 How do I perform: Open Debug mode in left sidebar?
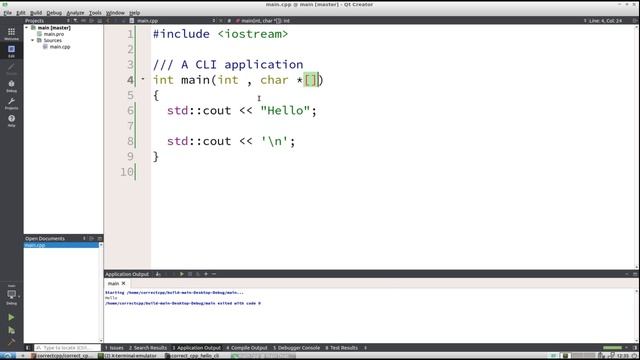(x=11, y=86)
